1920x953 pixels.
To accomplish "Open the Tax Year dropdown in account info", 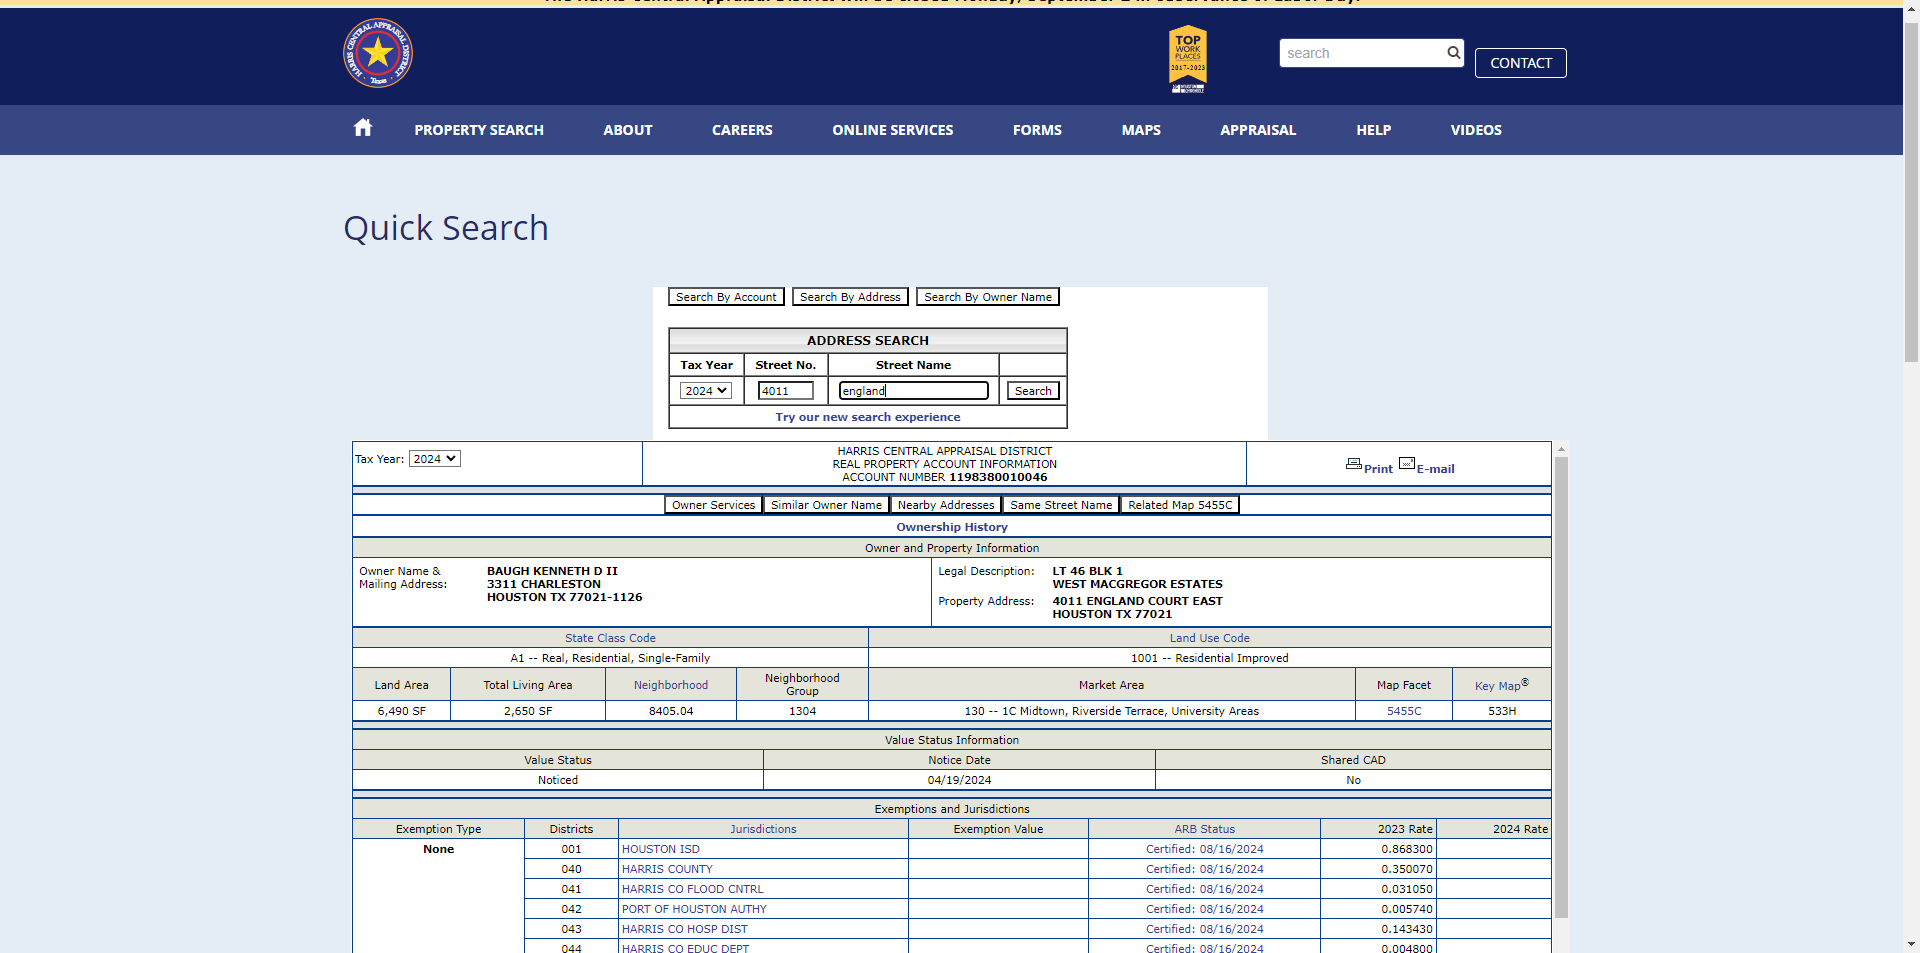I will pyautogui.click(x=435, y=459).
